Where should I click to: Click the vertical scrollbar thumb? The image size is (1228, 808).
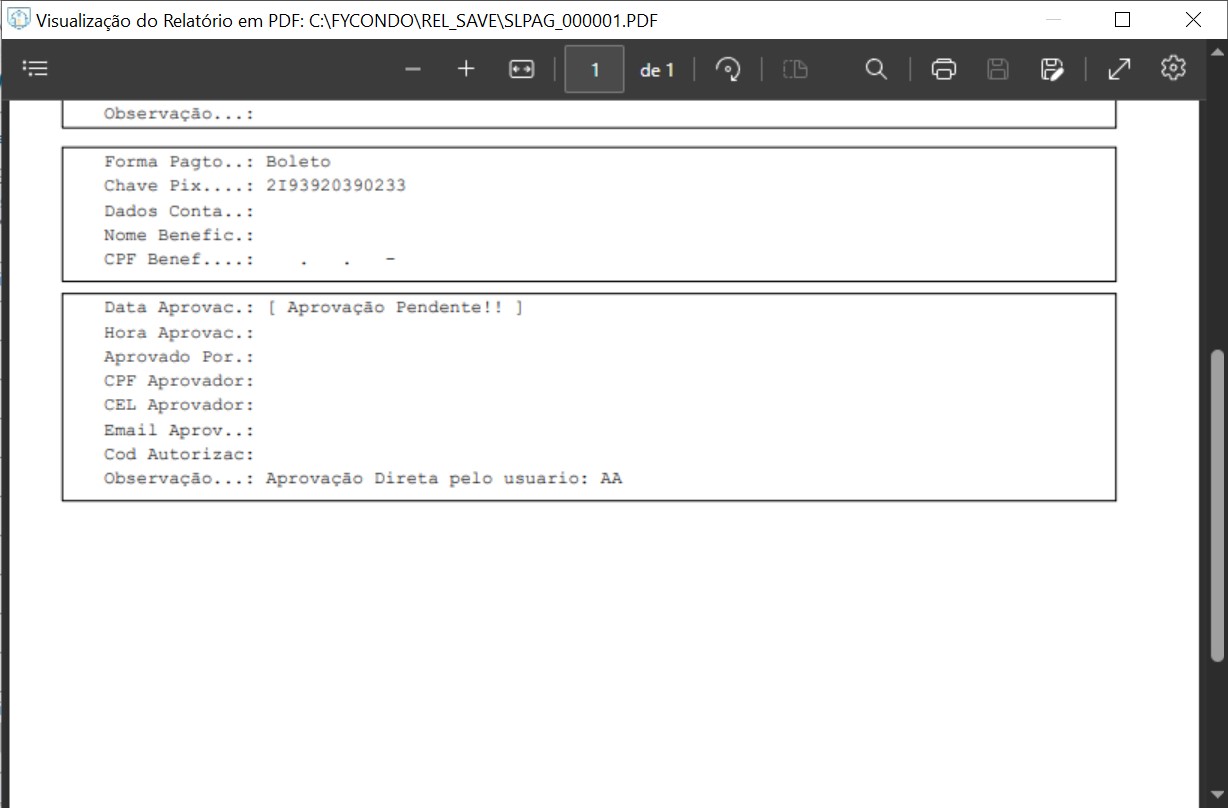pos(1216,505)
